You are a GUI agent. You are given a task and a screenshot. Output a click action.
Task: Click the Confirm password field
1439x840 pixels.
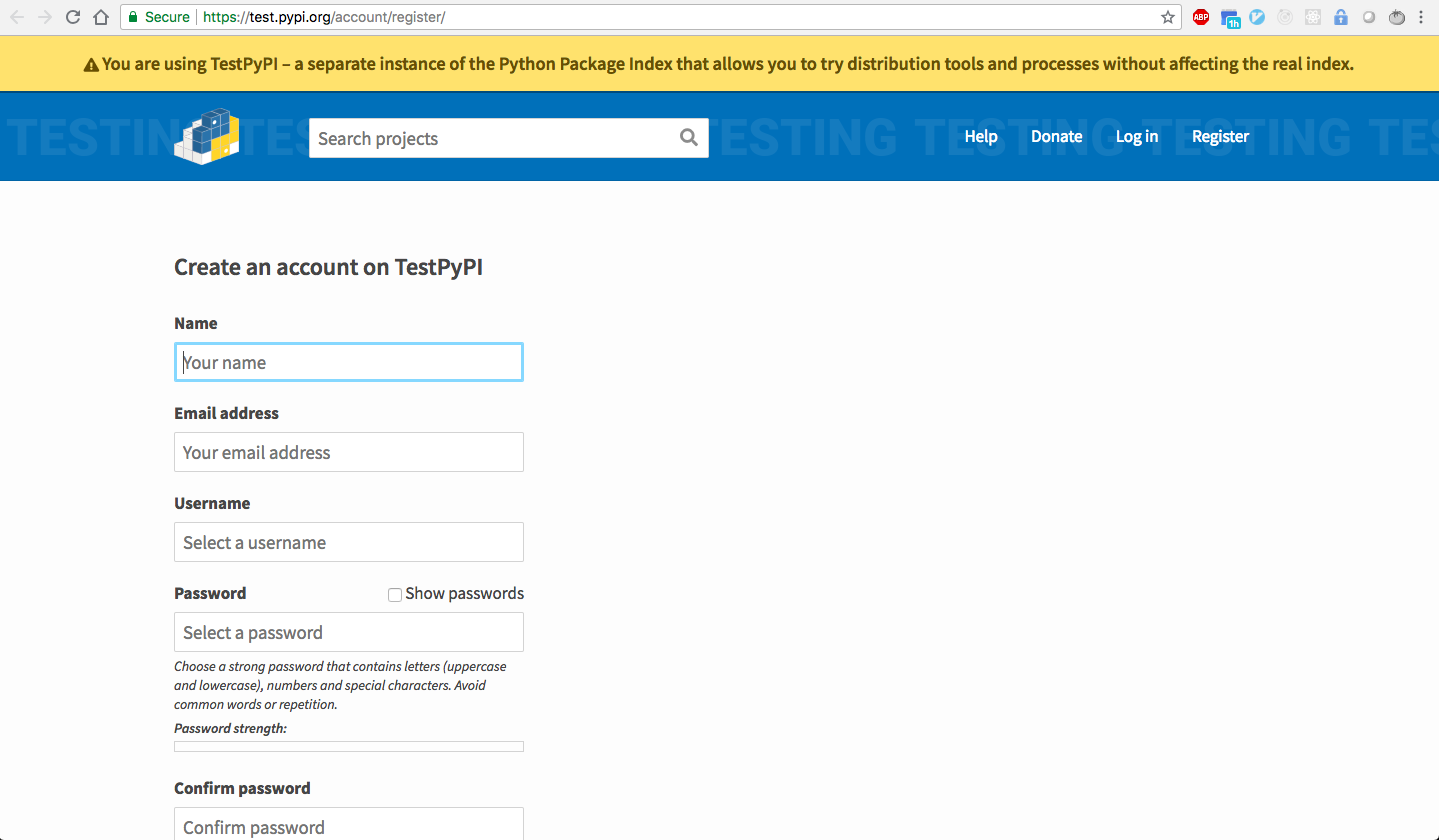tap(349, 824)
